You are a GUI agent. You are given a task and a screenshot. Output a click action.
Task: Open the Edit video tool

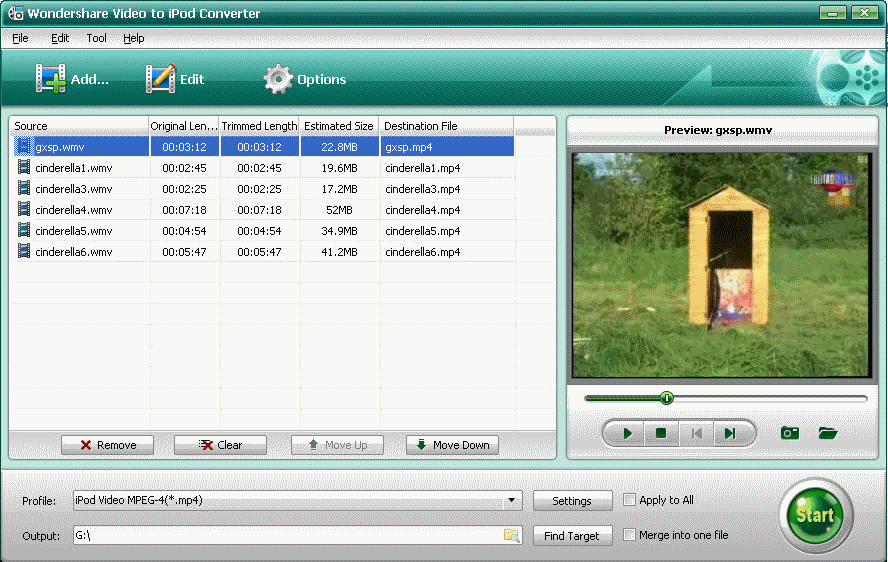[x=160, y=79]
